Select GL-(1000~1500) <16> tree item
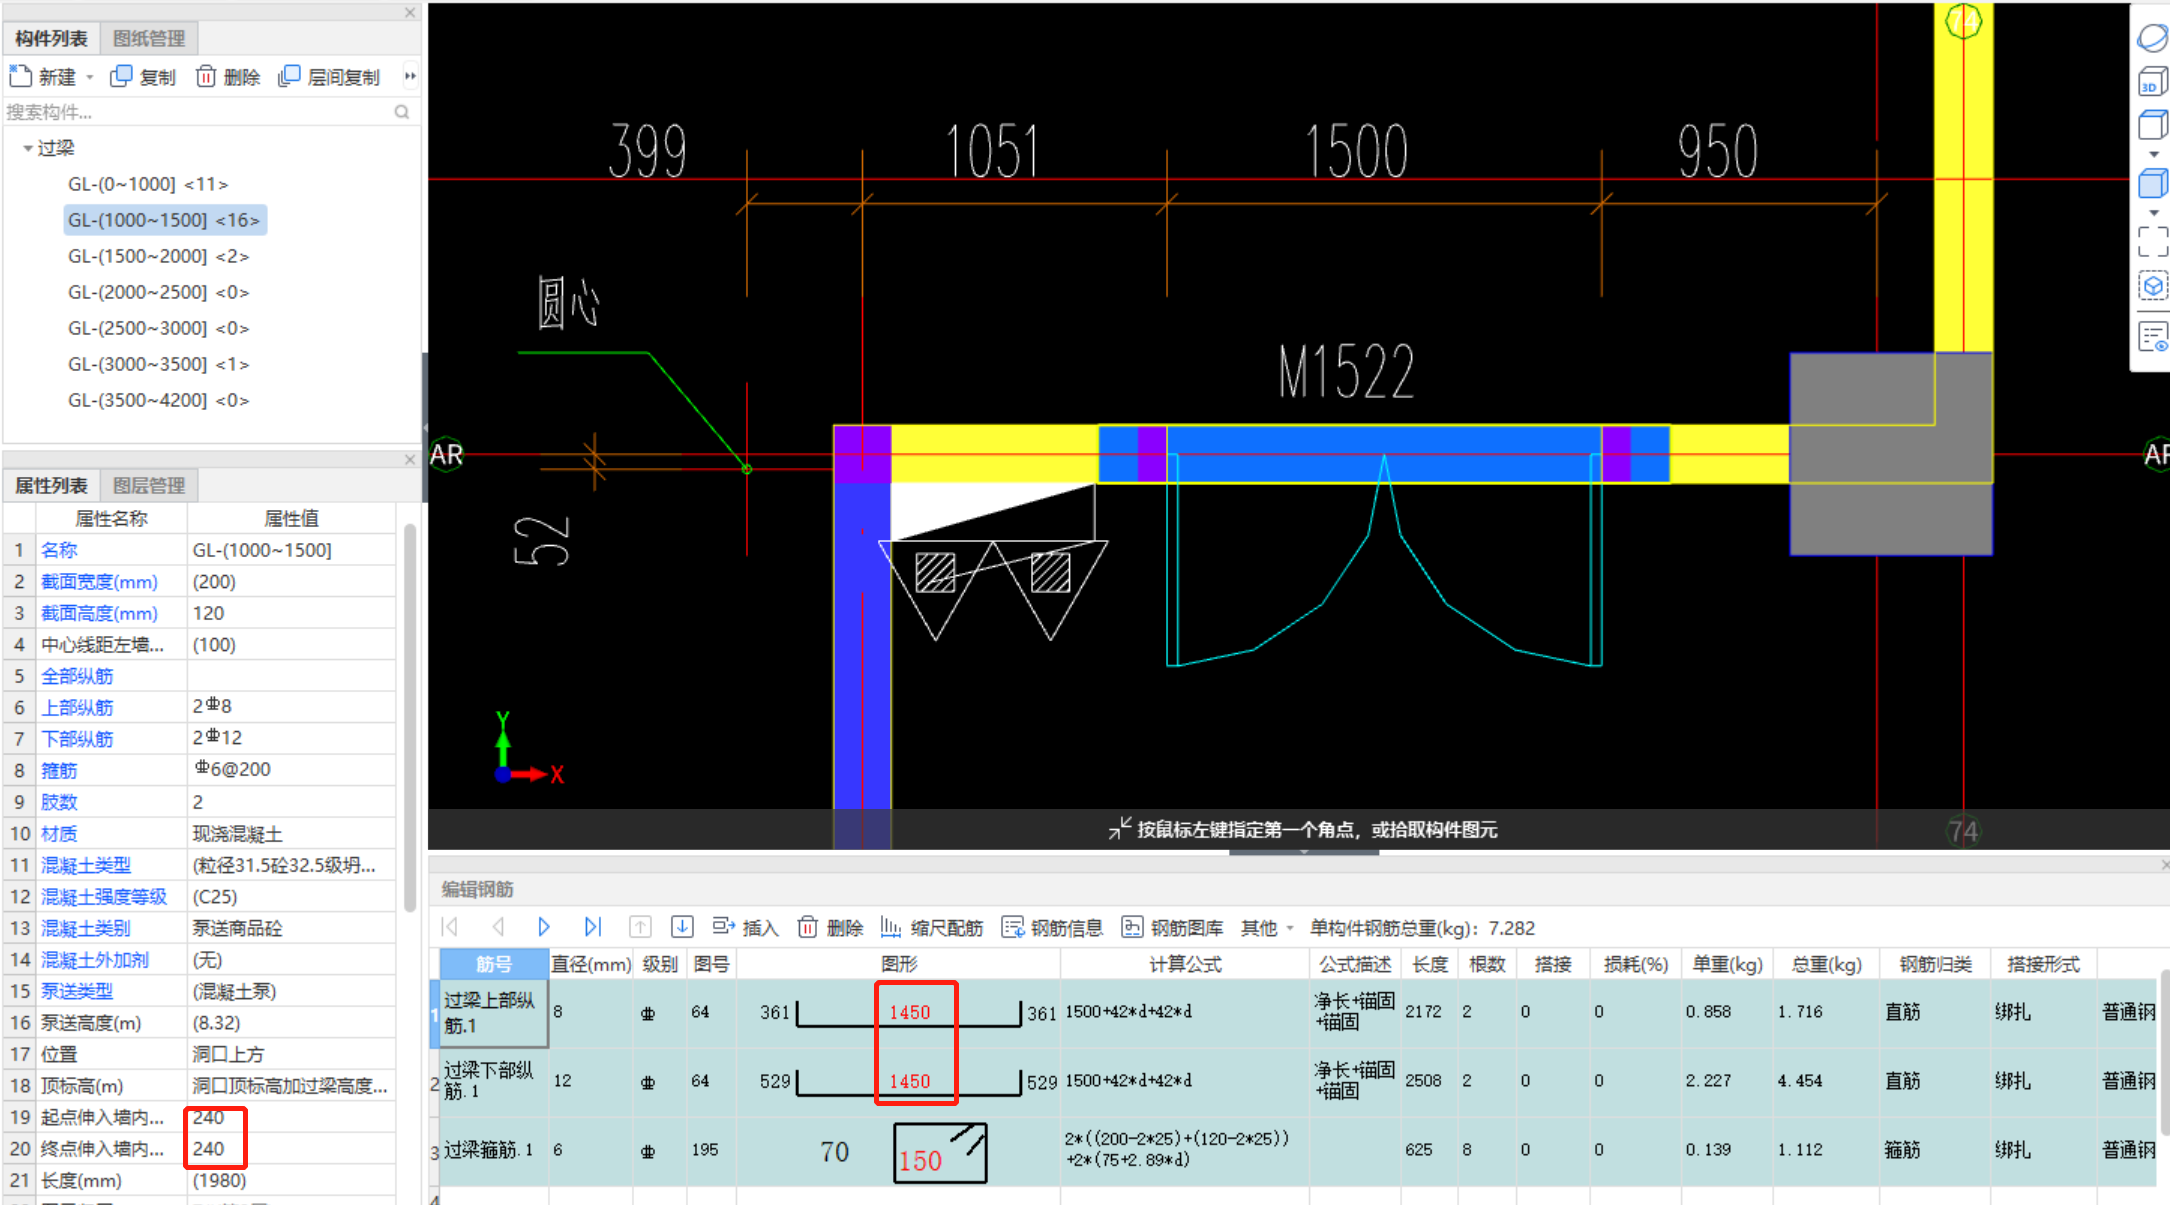Image resolution: width=2170 pixels, height=1205 pixels. [x=164, y=220]
